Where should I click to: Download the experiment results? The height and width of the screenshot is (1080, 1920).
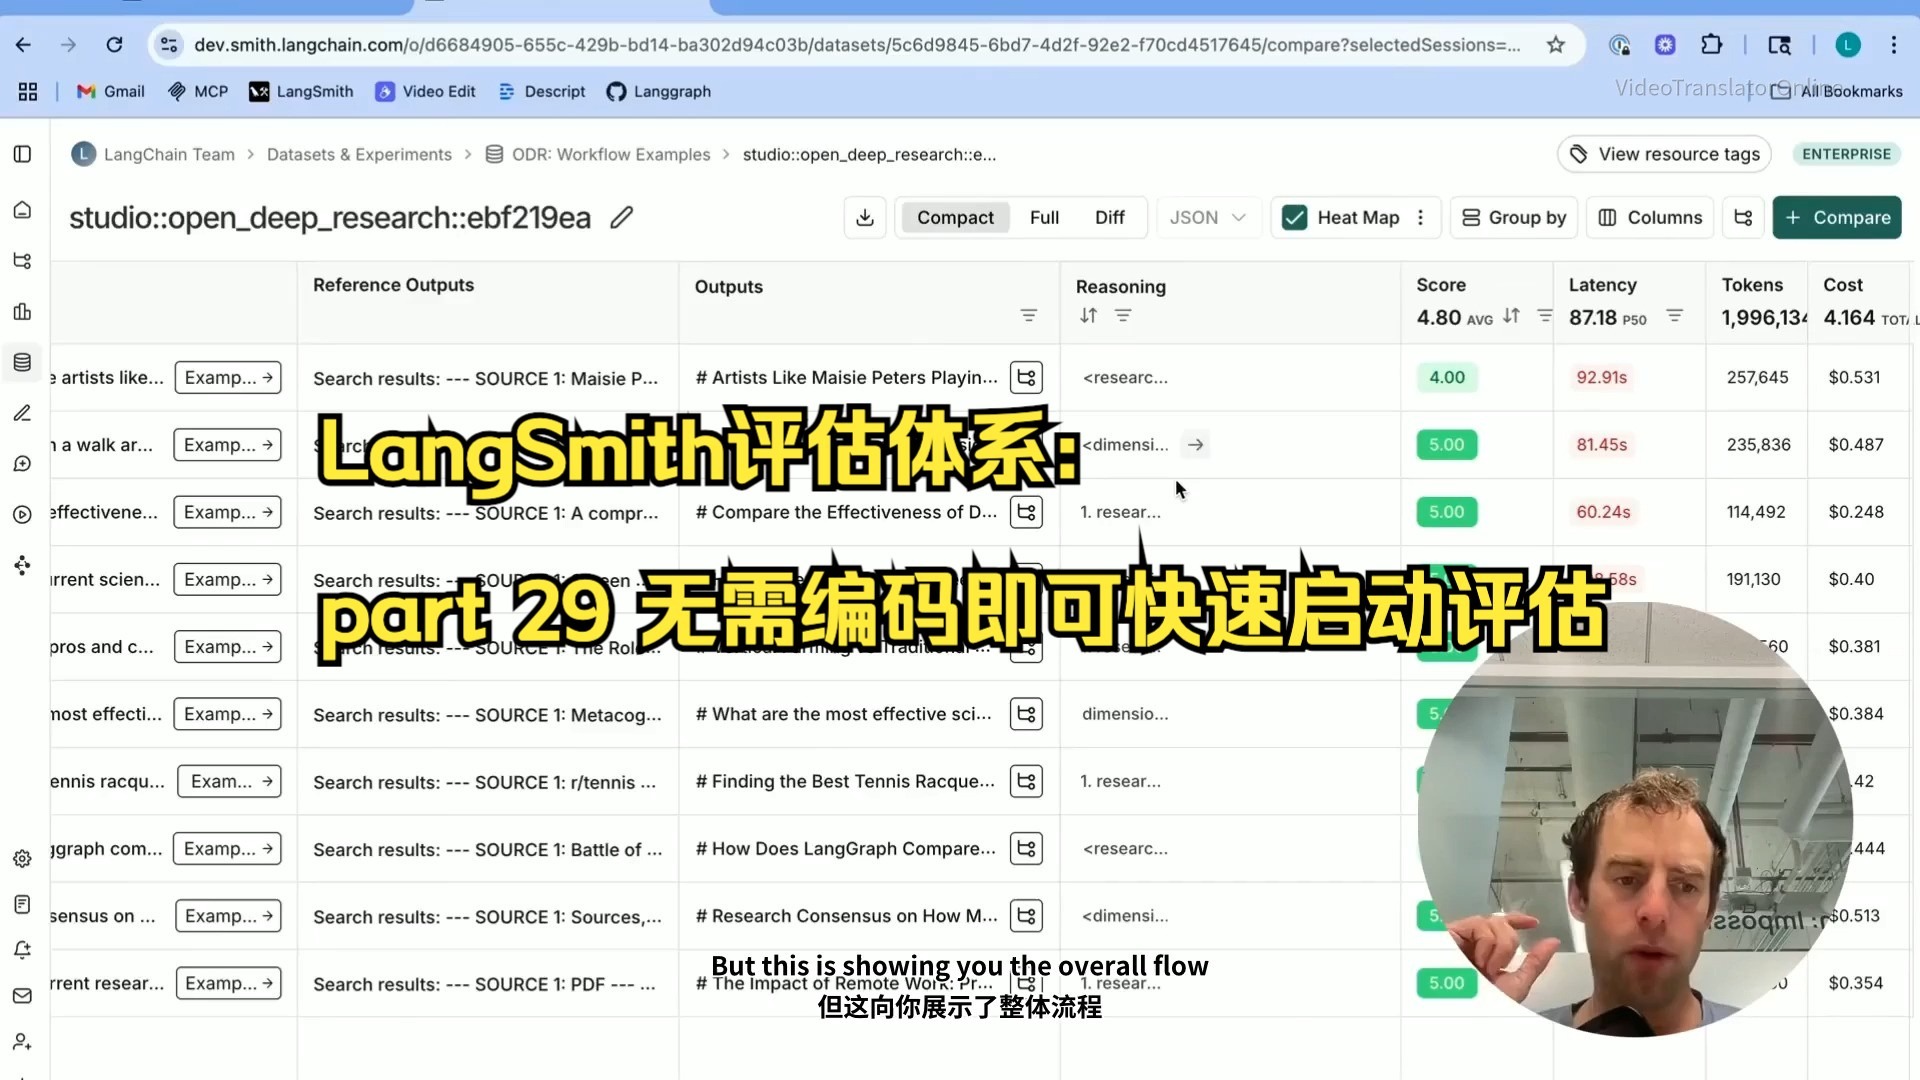pyautogui.click(x=865, y=217)
